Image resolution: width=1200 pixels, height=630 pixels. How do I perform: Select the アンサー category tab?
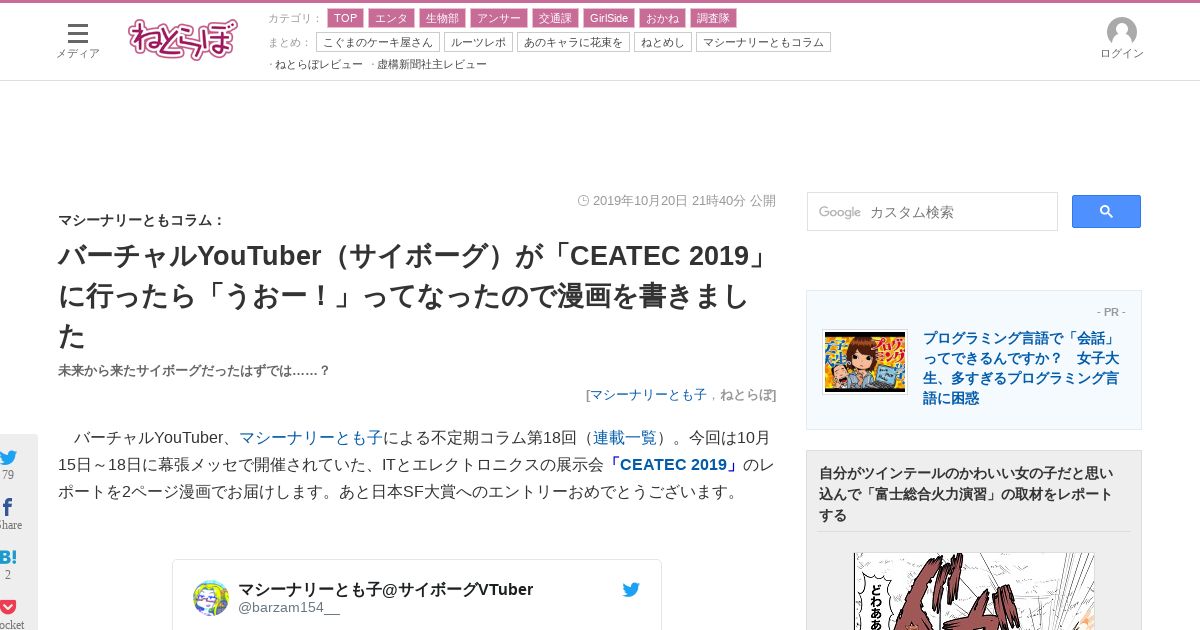pos(498,18)
